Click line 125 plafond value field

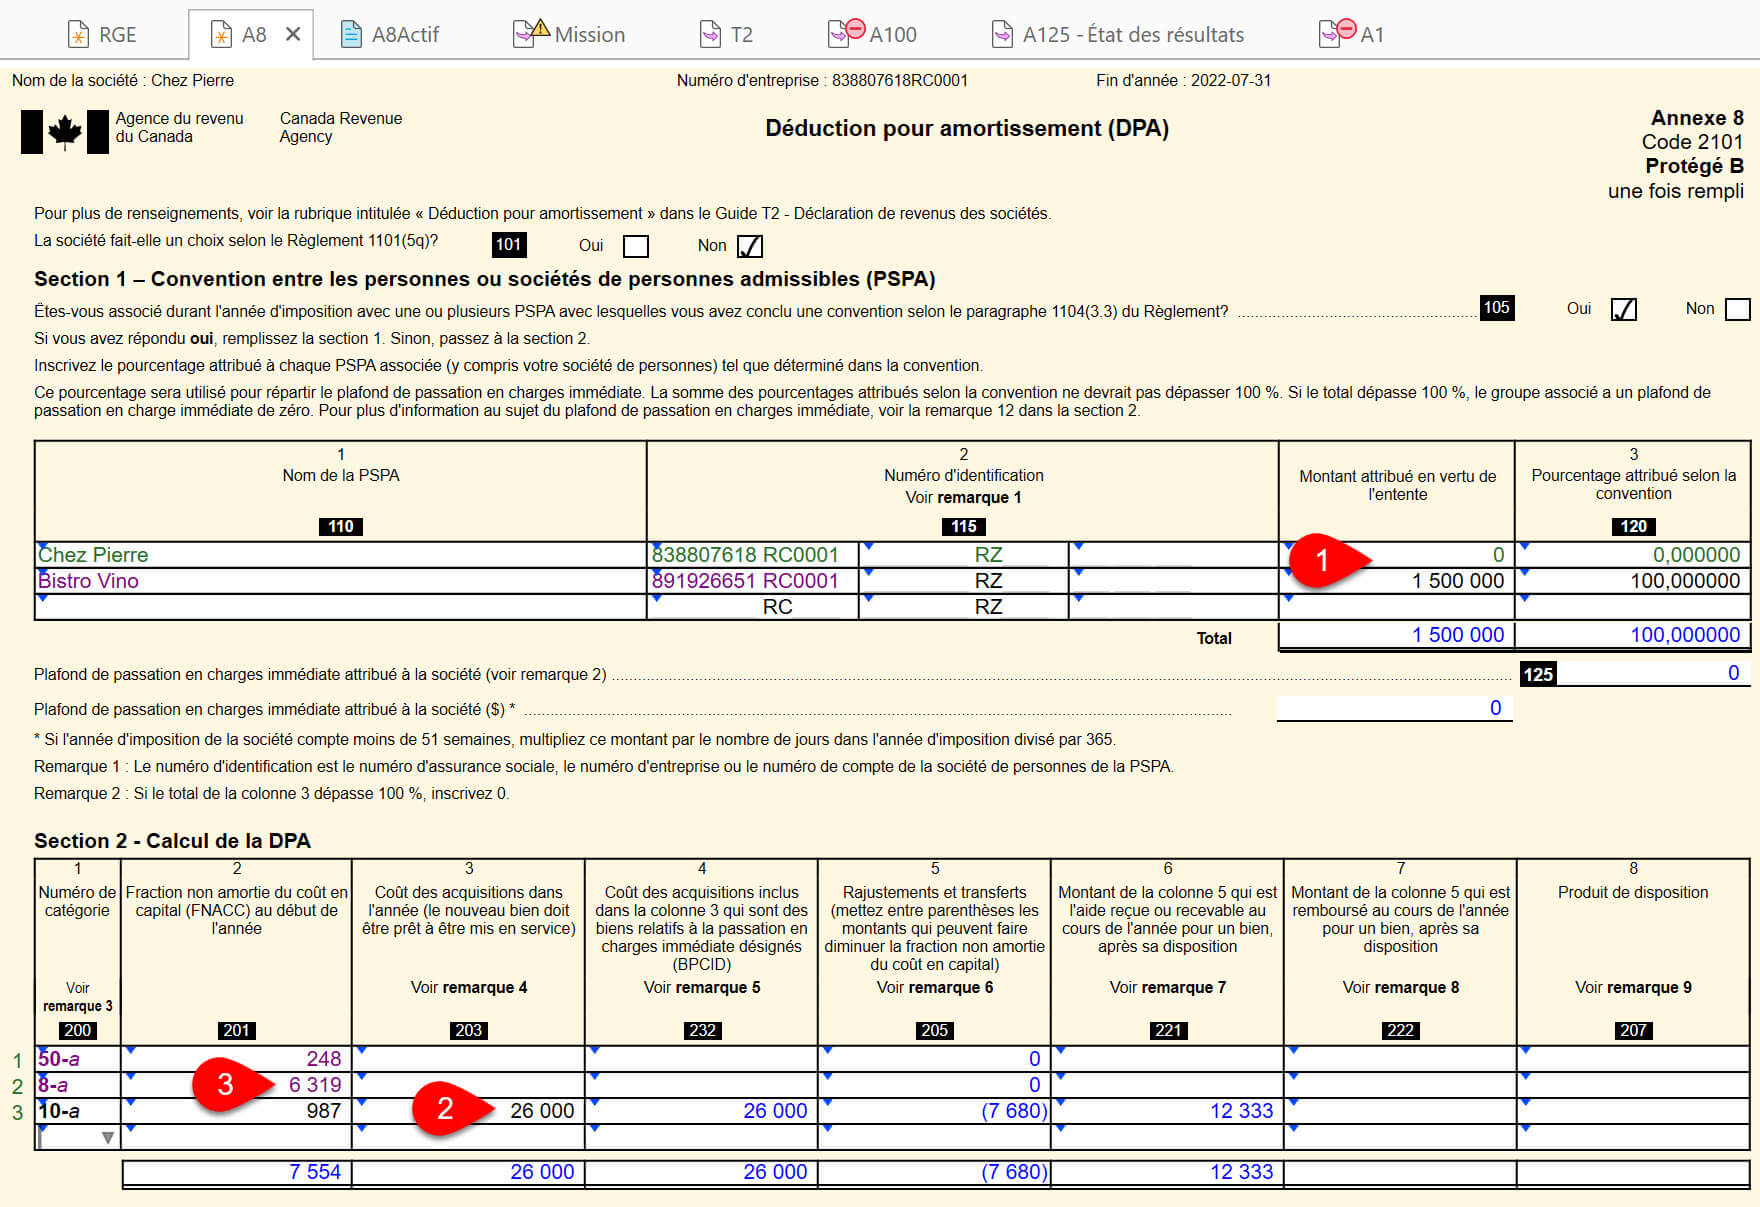pos(1653,674)
